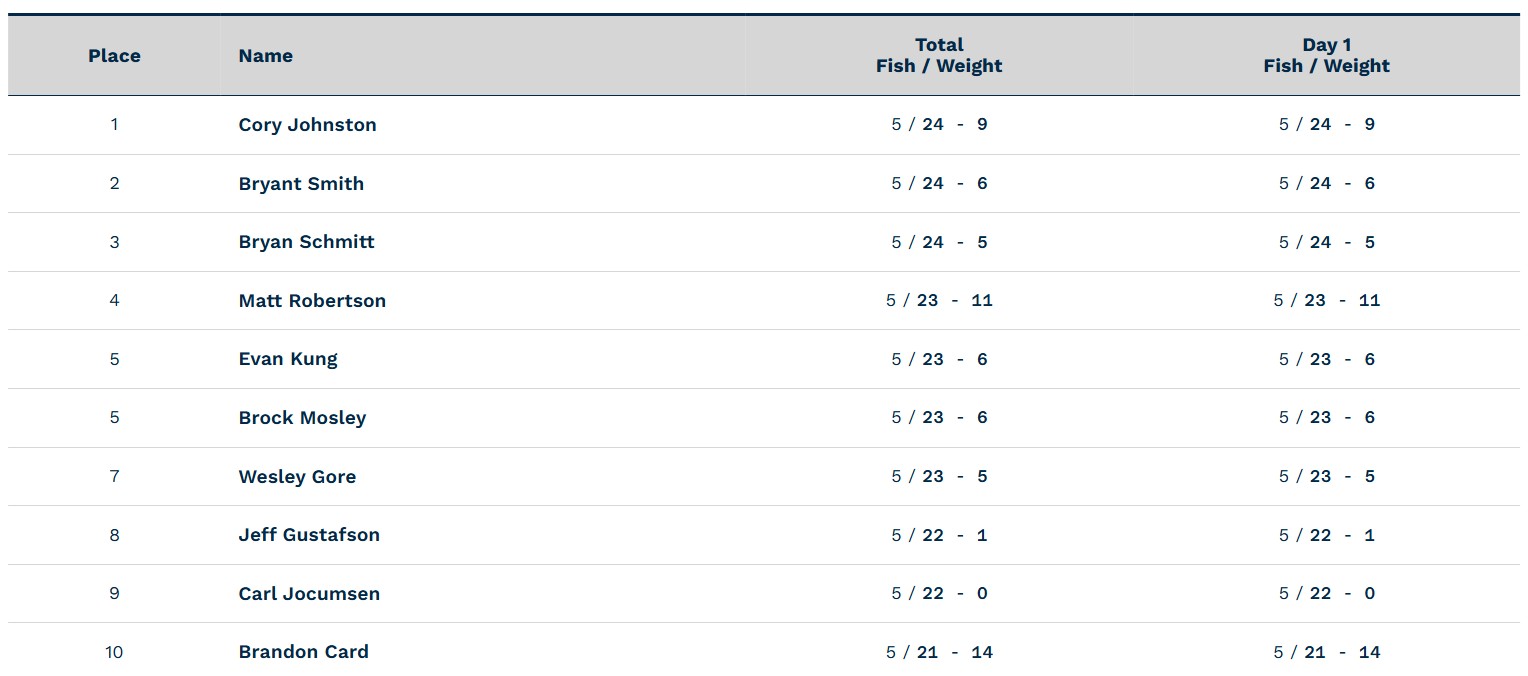Sort by Total Fish / Weight header
1528x676 pixels.
[939, 56]
